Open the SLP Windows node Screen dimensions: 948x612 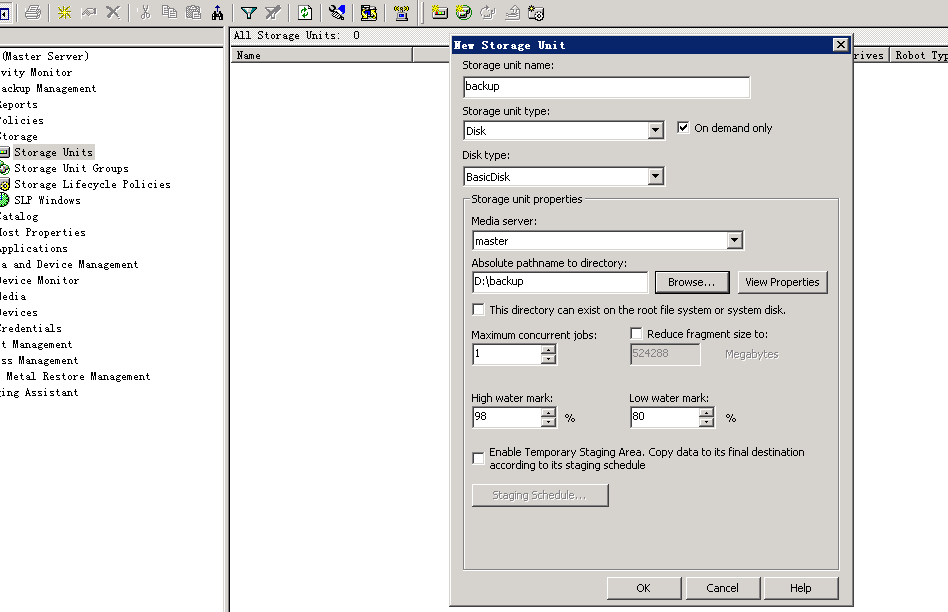pos(46,200)
